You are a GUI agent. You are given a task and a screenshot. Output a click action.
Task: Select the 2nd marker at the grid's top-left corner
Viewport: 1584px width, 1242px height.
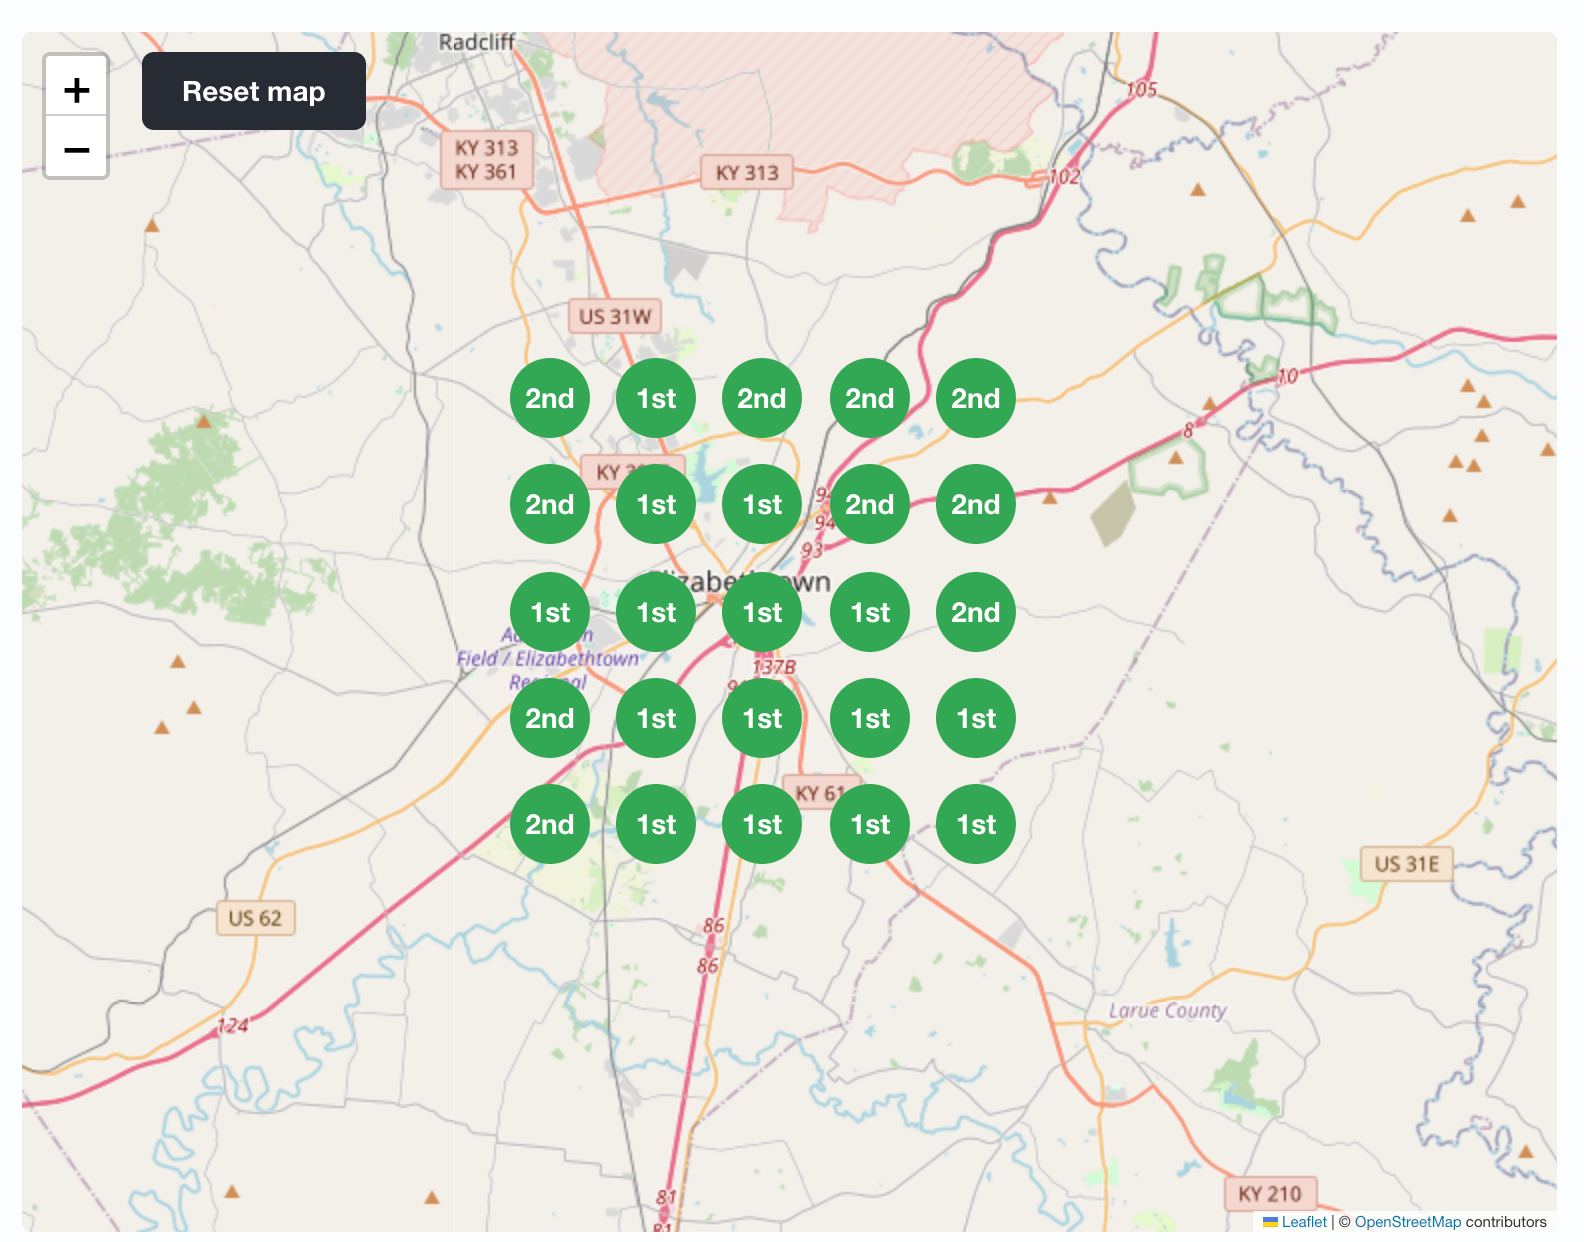click(550, 398)
